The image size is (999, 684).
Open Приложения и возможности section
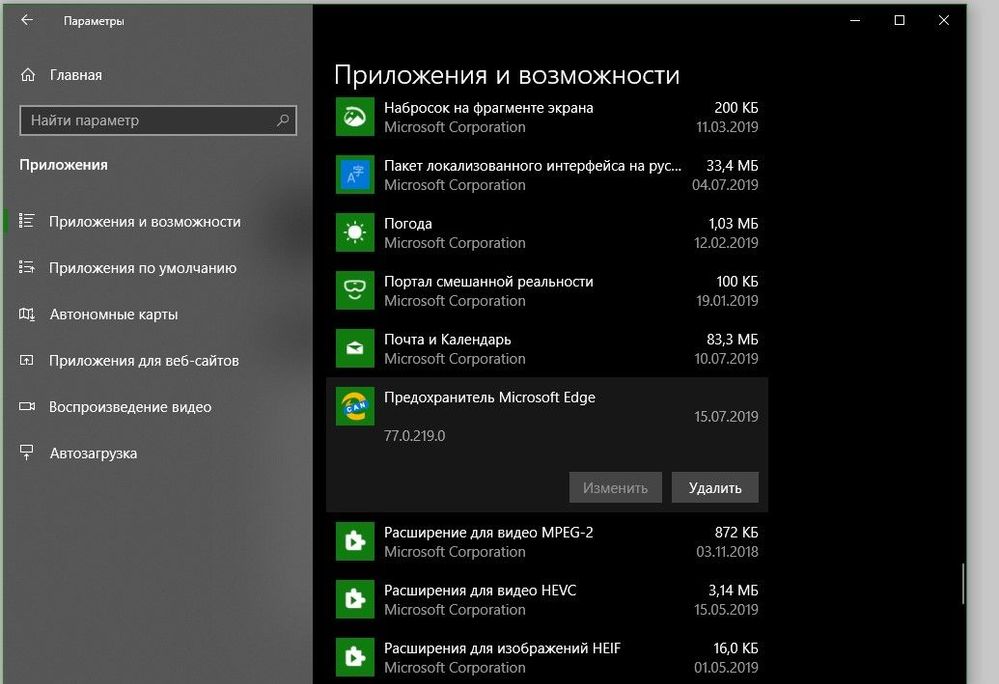click(x=157, y=222)
